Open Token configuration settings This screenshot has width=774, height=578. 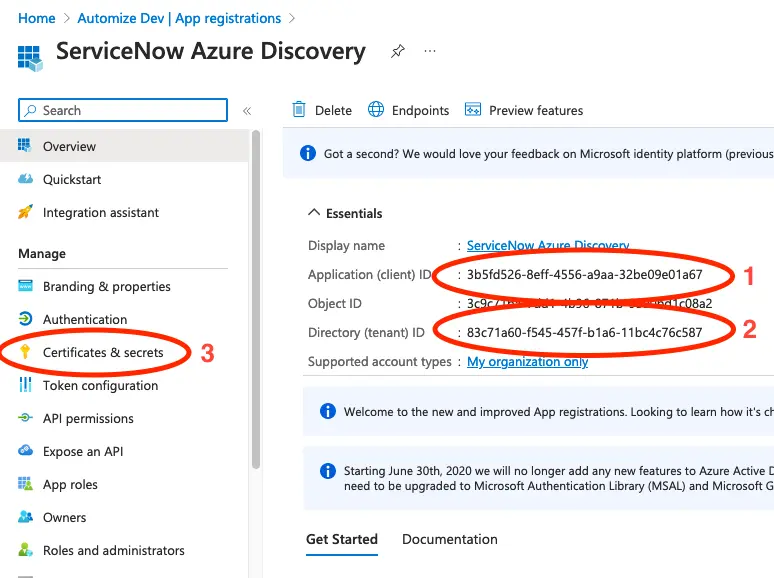point(100,385)
